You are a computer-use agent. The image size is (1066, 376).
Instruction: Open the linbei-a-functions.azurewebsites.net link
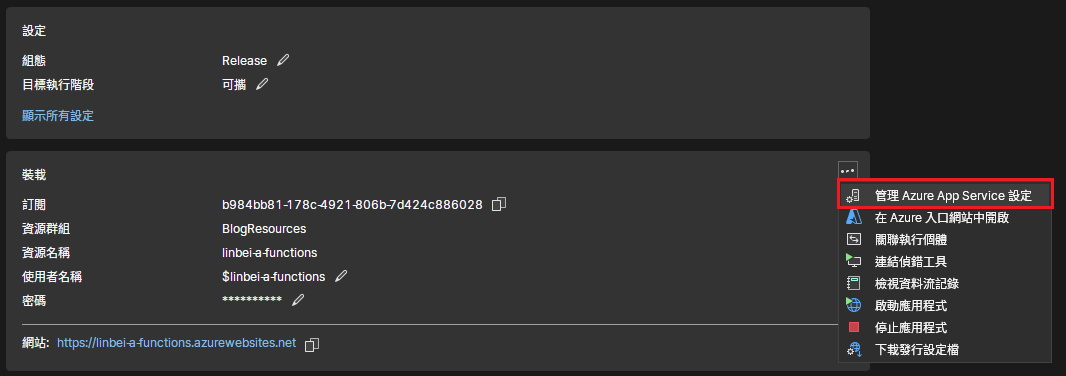pyautogui.click(x=177, y=343)
